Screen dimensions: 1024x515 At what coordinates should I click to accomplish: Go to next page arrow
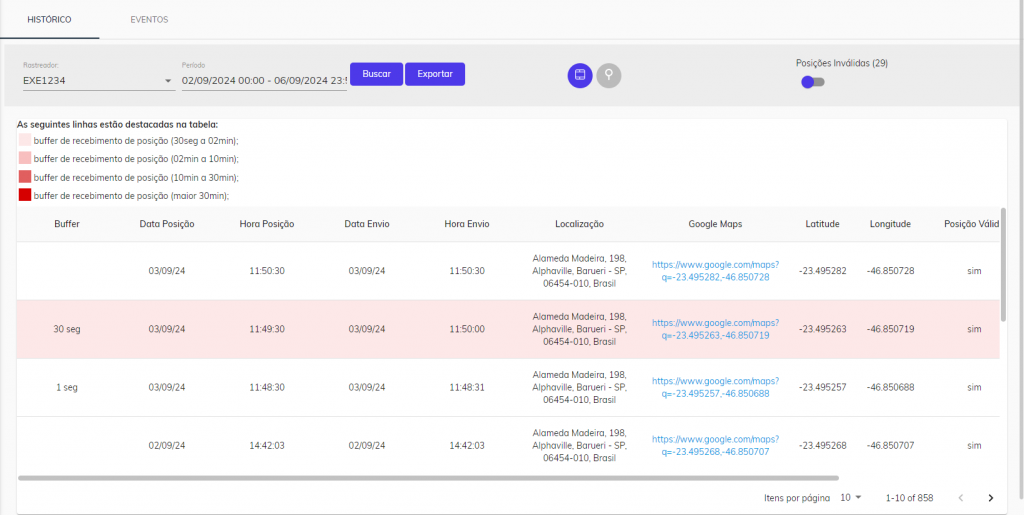[x=990, y=498]
